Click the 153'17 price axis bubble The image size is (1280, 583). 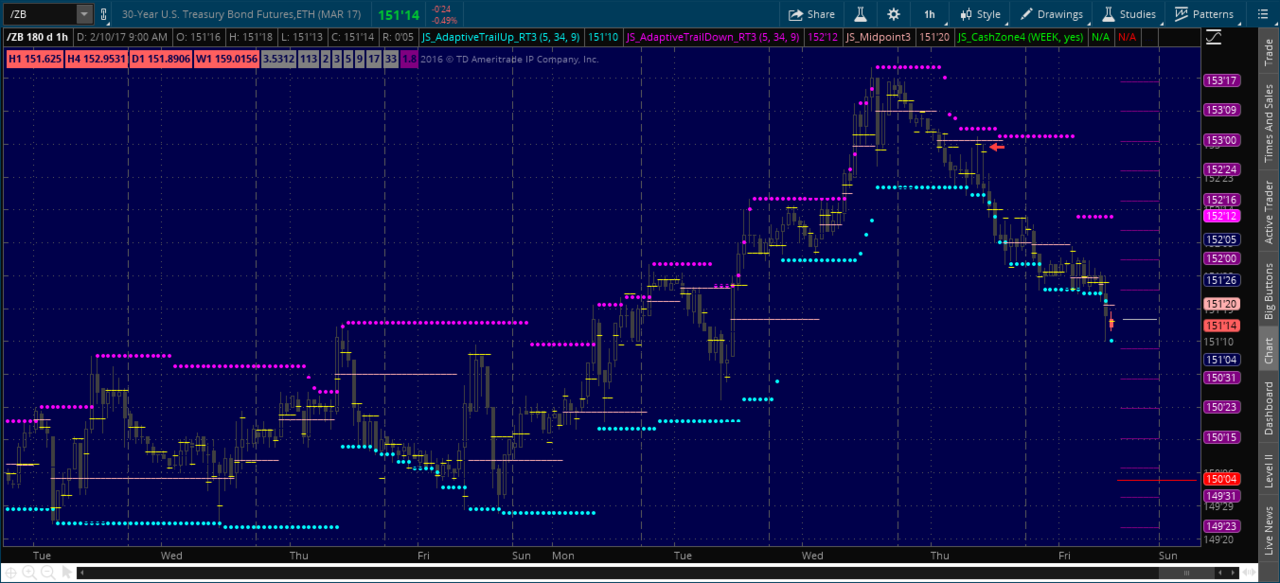(x=1223, y=81)
